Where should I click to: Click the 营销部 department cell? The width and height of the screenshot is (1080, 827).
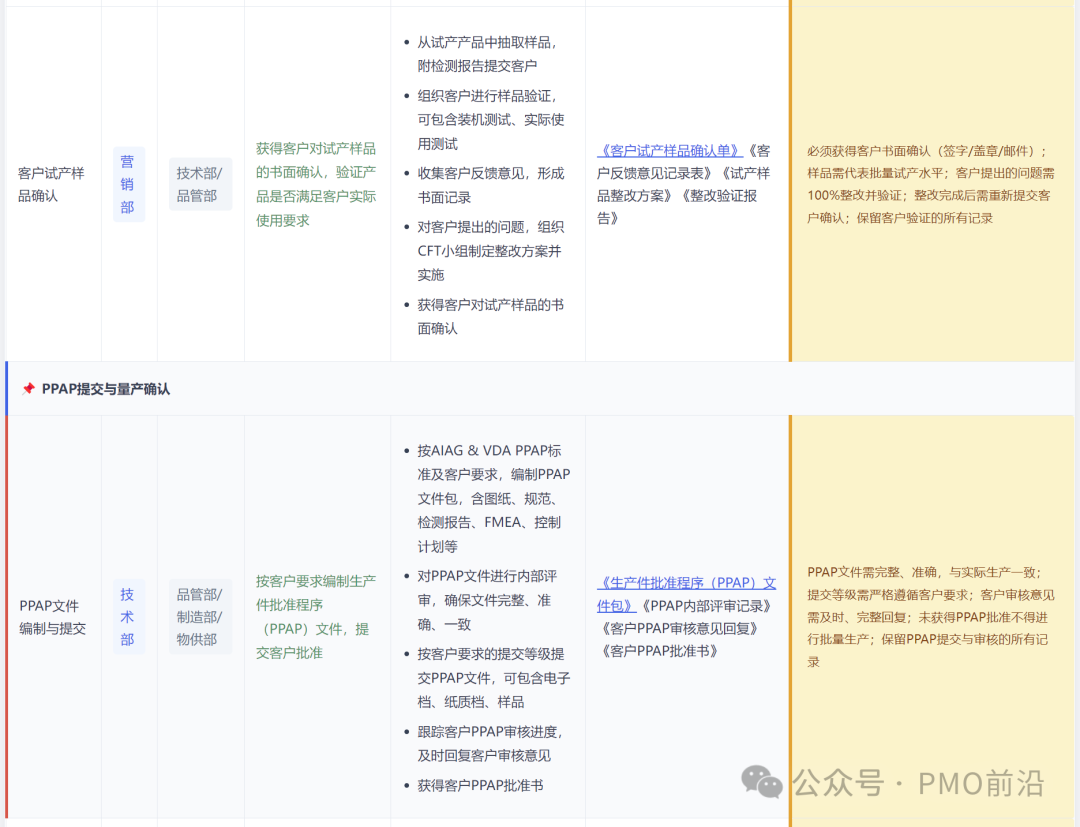[128, 184]
